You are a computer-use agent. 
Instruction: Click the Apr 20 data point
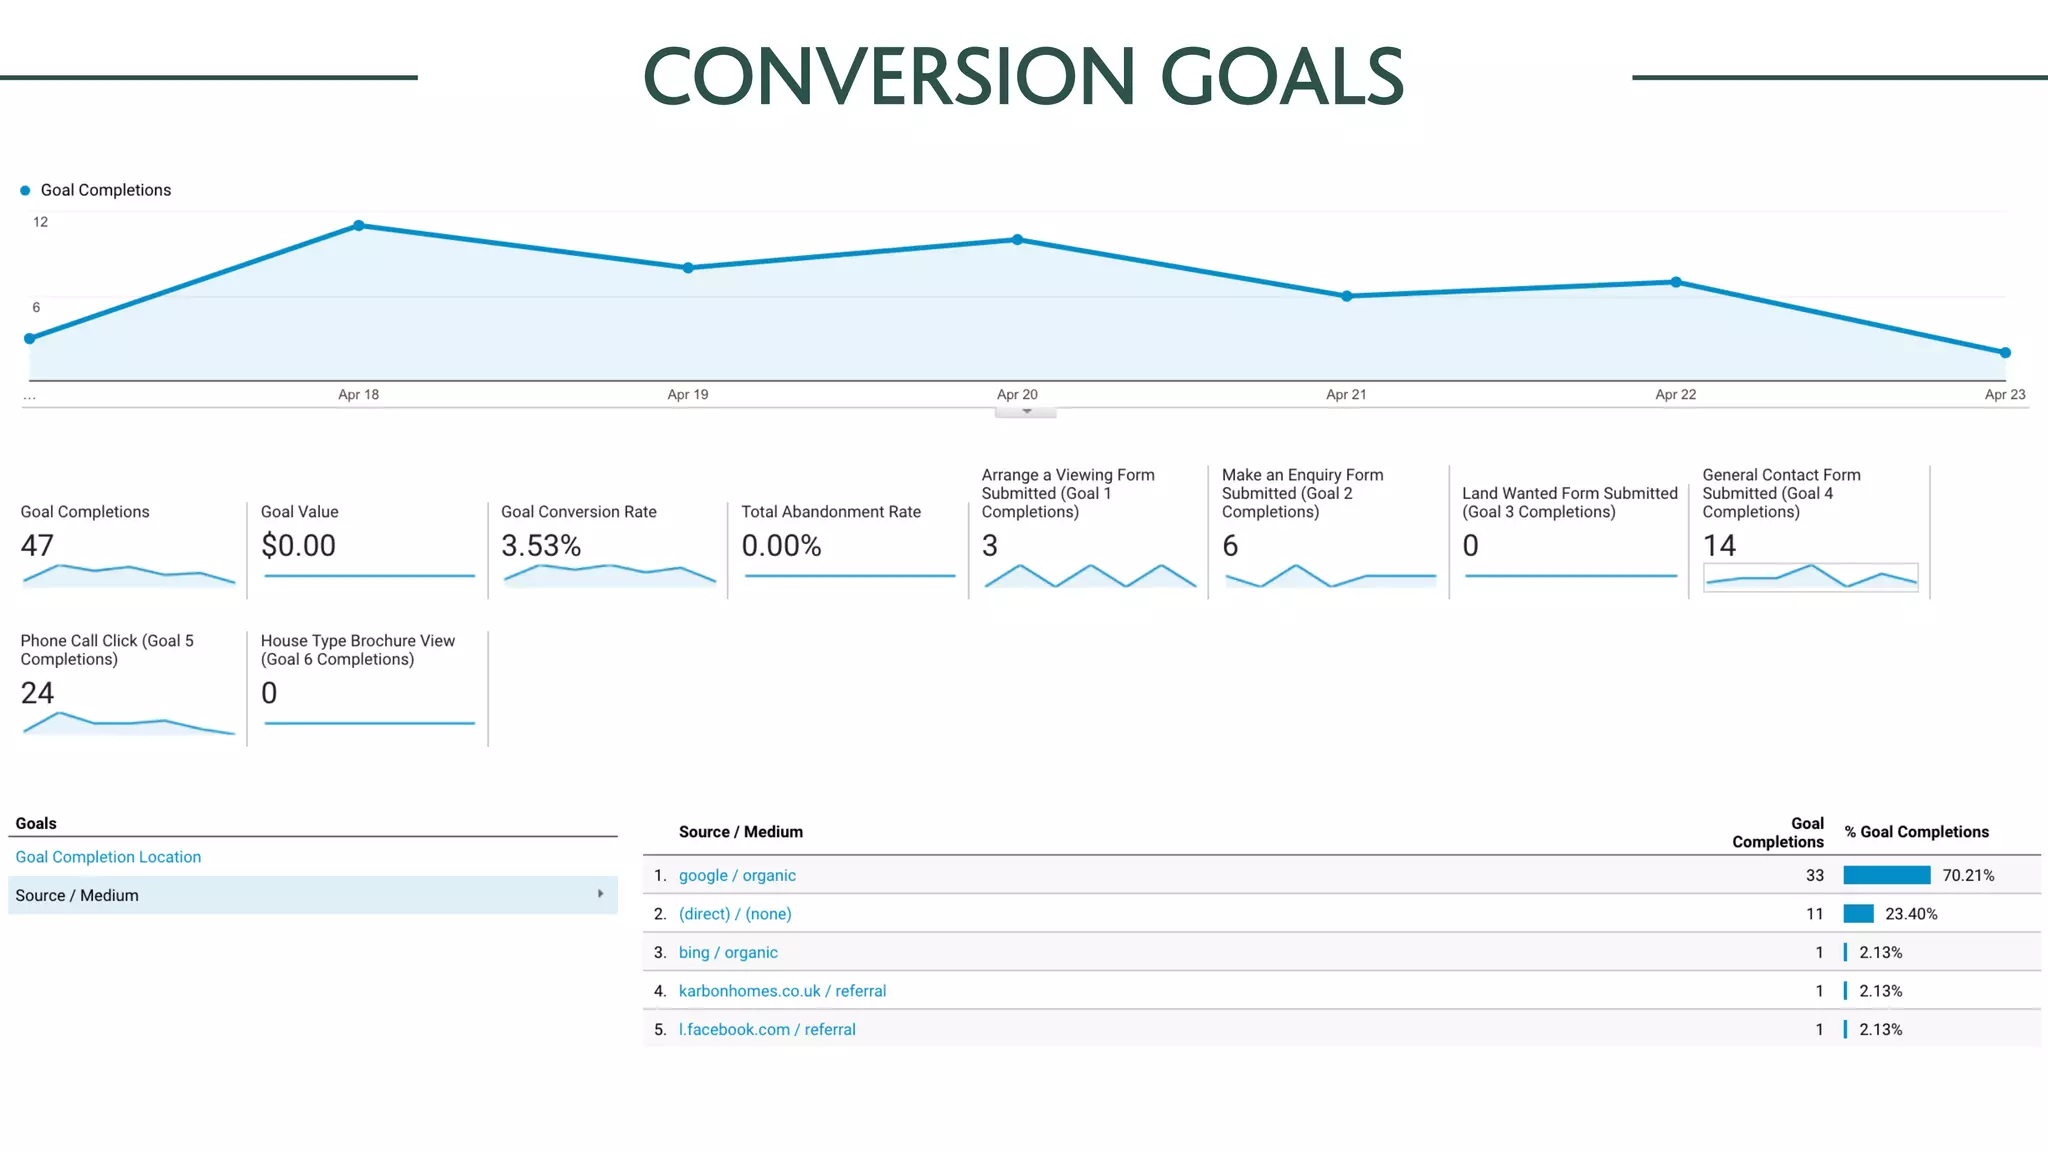(1017, 240)
